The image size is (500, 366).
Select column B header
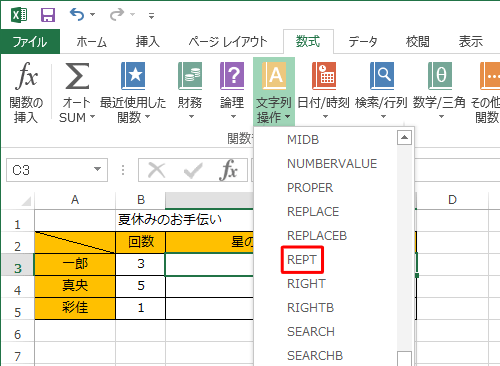point(141,200)
